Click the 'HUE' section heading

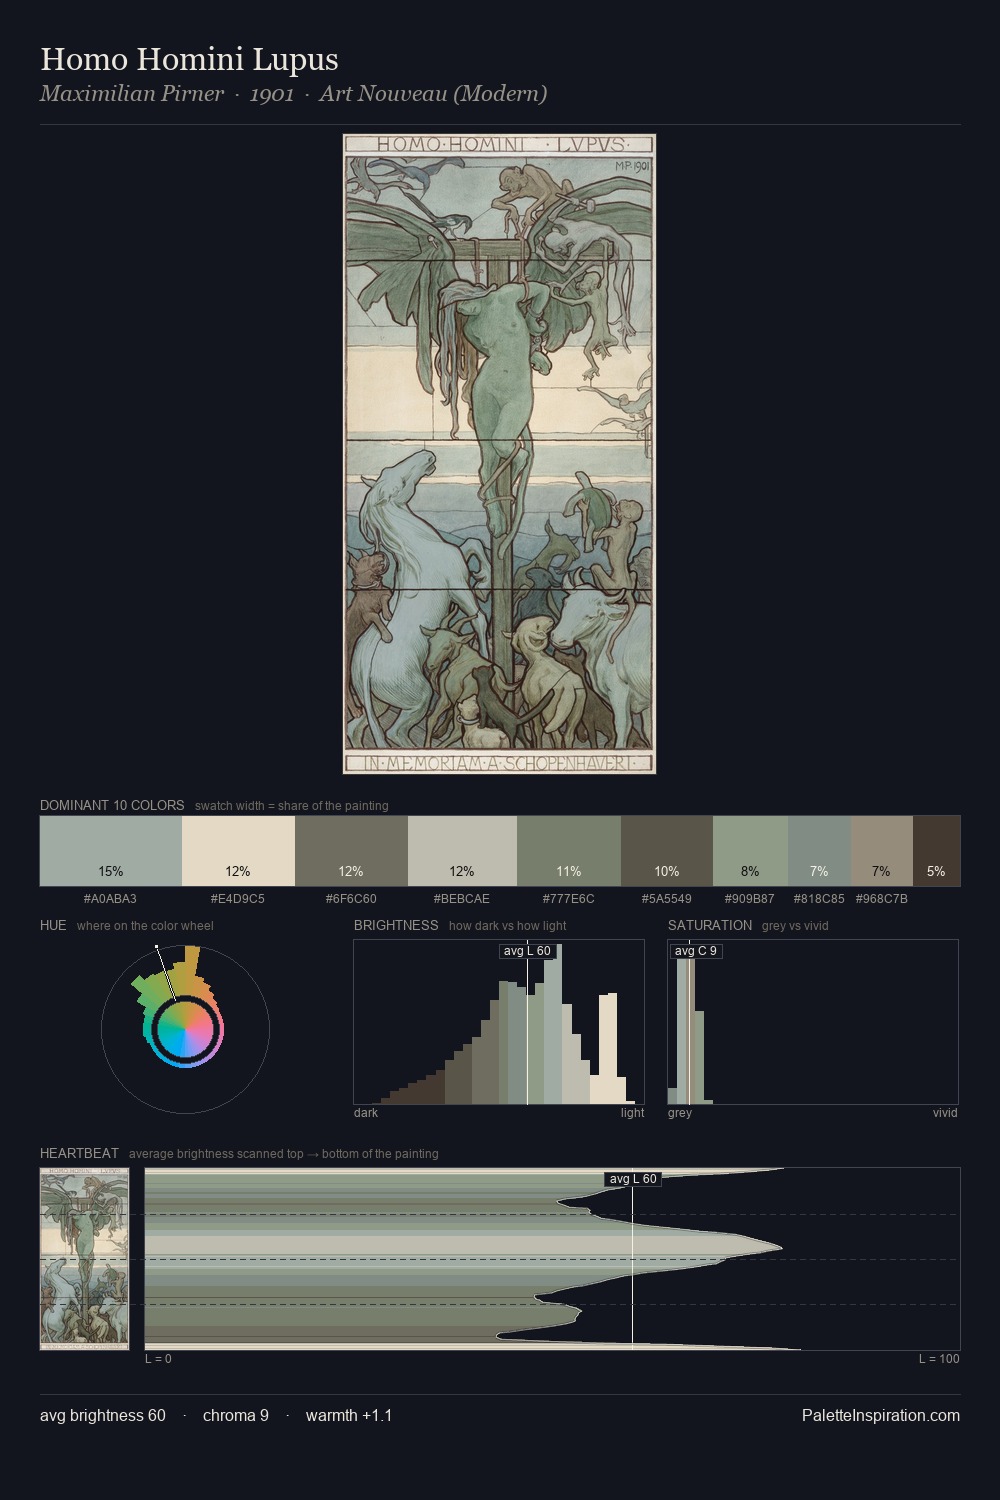pos(53,925)
